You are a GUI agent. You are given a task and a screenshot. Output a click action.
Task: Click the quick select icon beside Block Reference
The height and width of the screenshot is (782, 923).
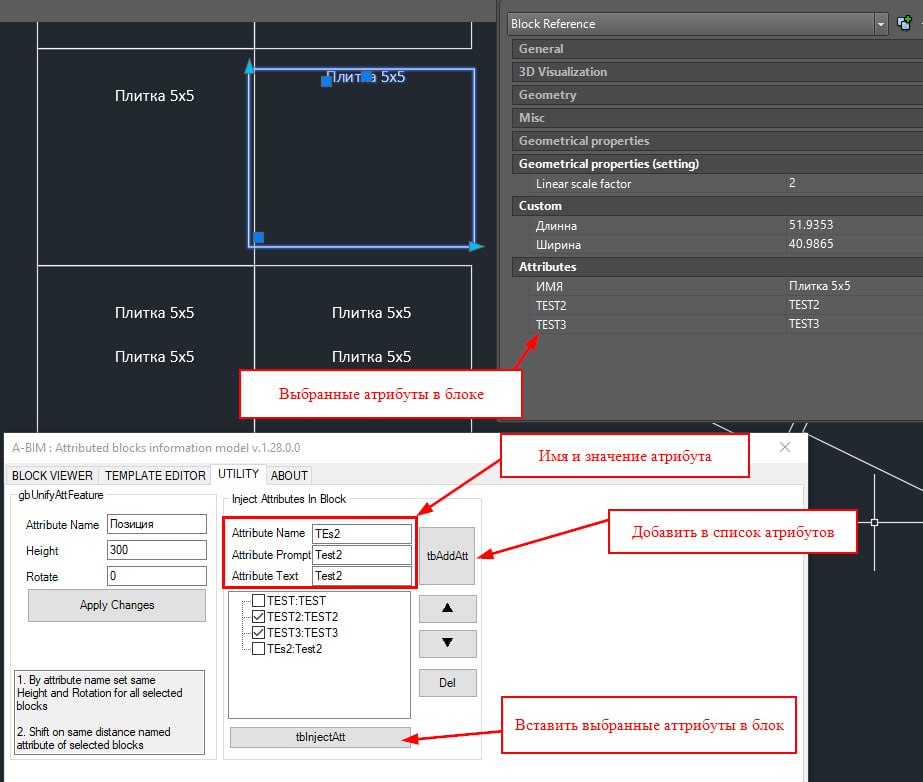904,23
